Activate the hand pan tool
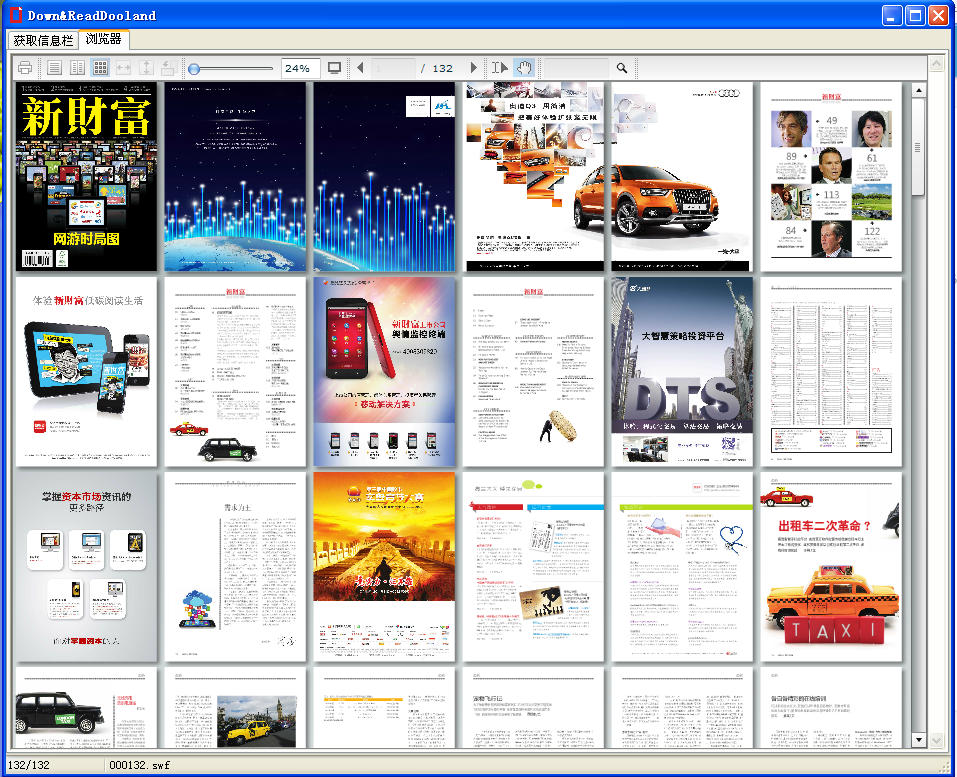 (524, 68)
